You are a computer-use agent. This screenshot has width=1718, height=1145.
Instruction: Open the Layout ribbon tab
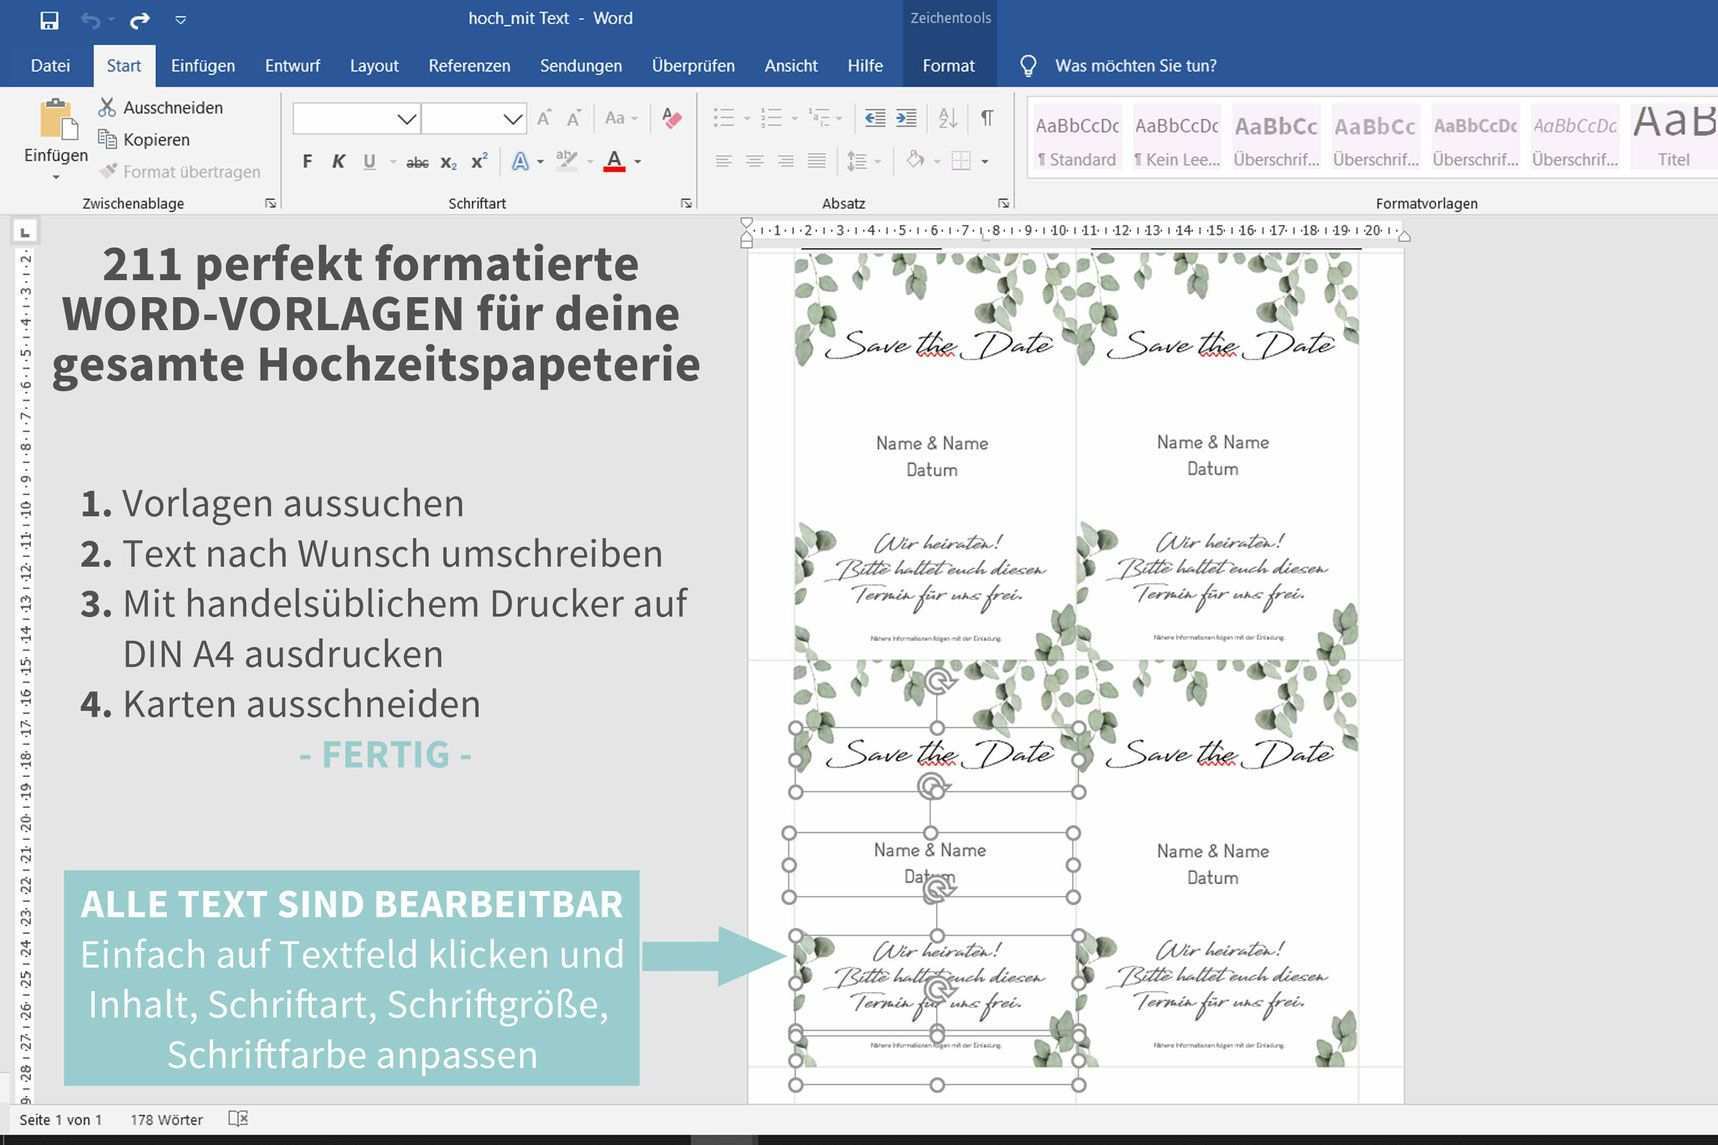pos(374,66)
